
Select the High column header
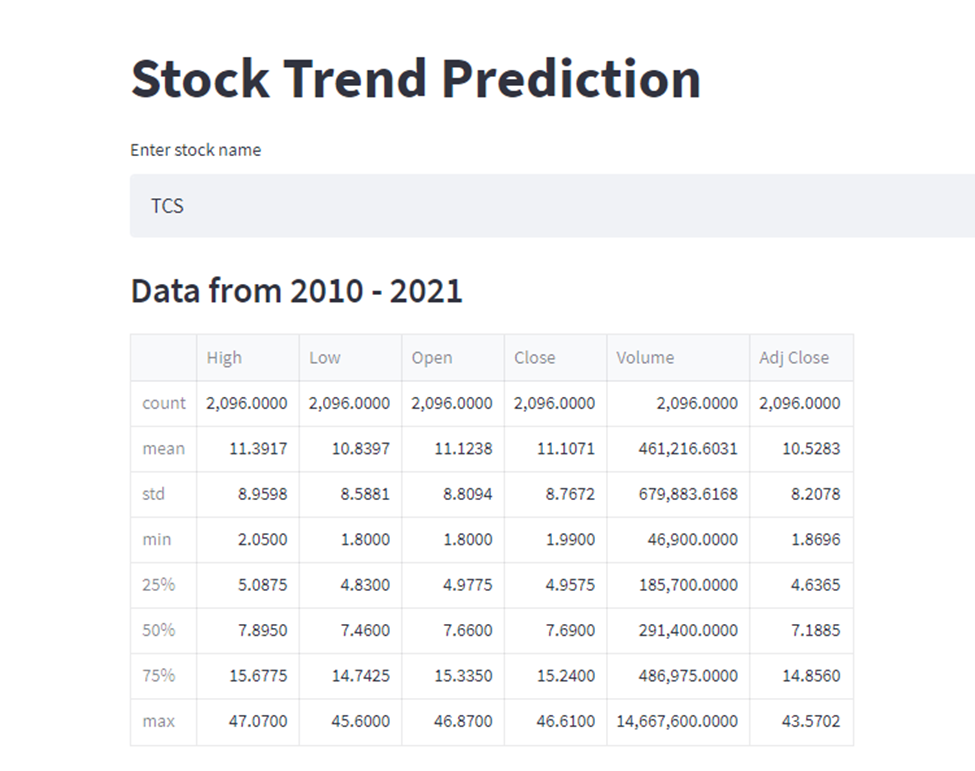(224, 357)
